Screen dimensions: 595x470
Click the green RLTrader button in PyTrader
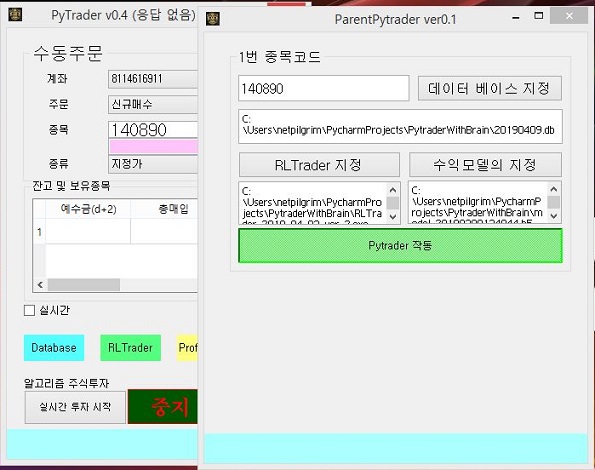[130, 347]
